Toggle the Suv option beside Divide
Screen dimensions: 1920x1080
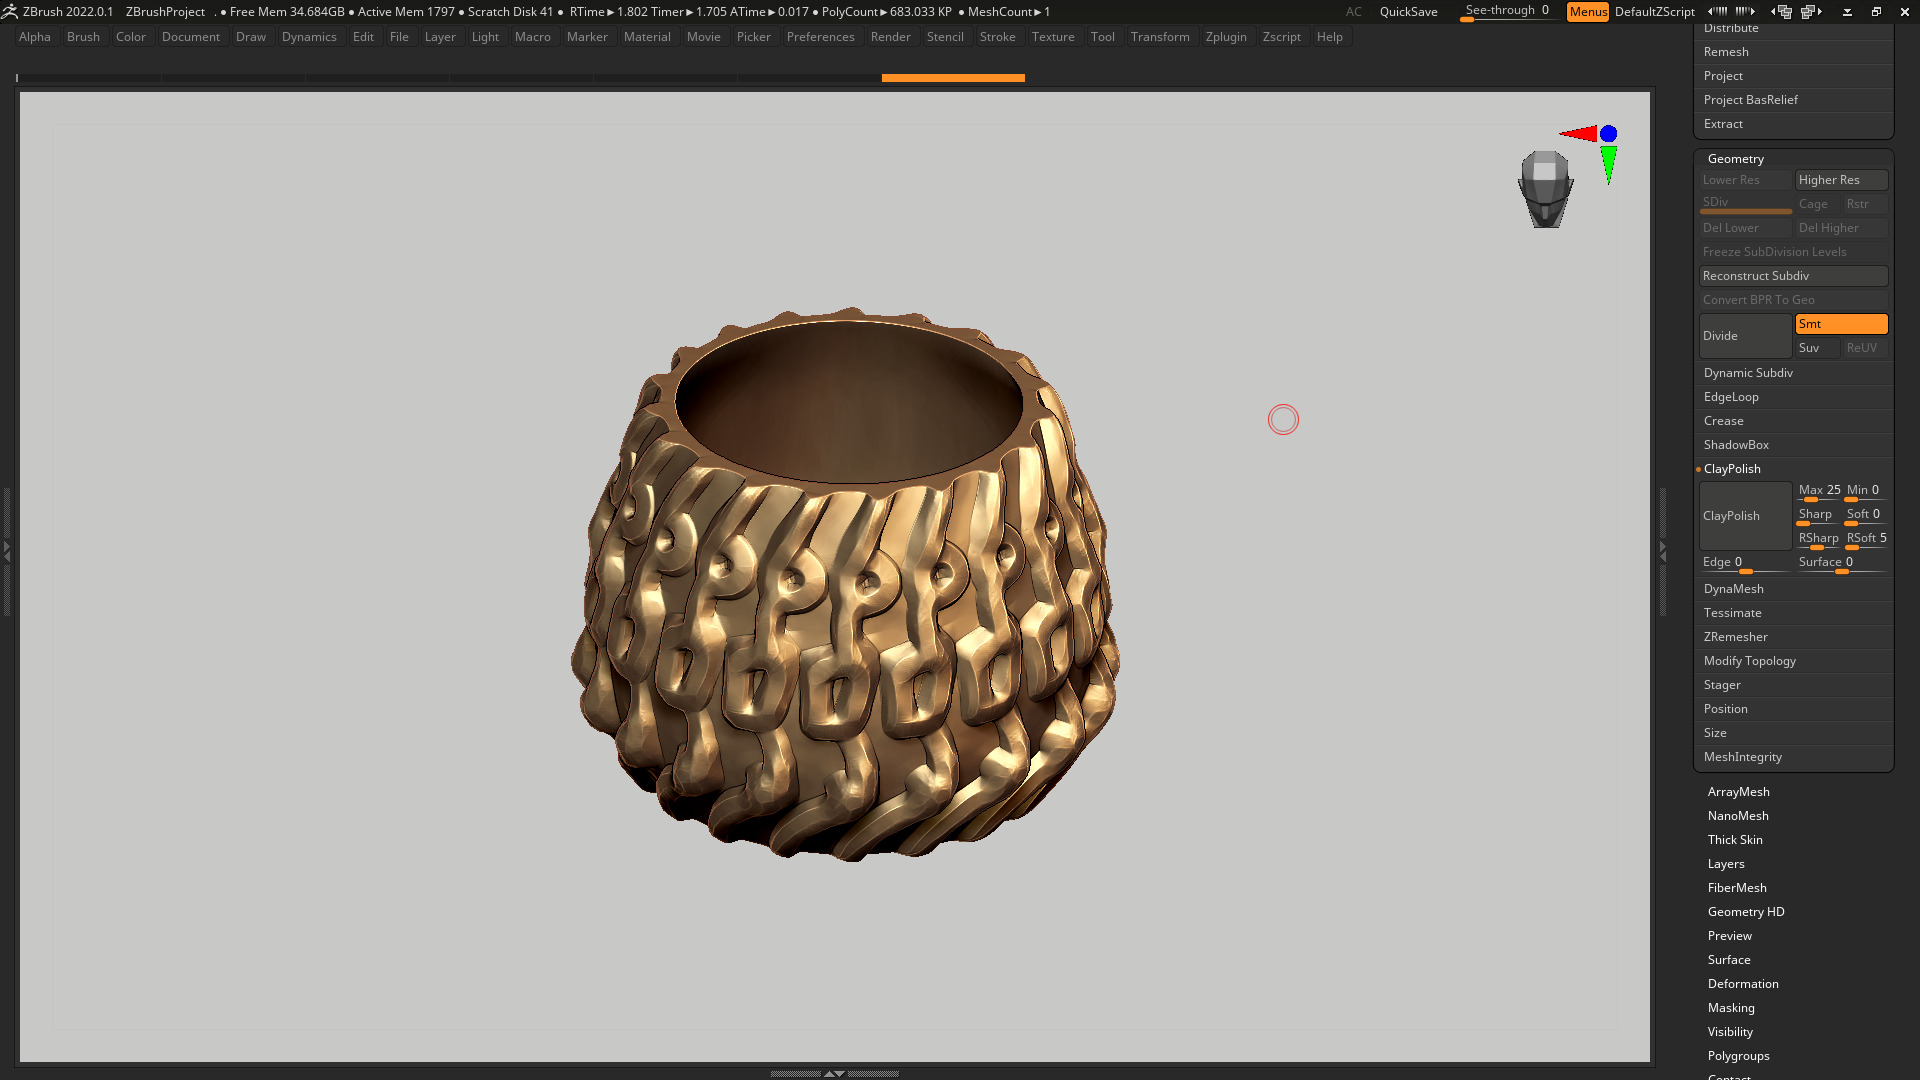point(1817,348)
